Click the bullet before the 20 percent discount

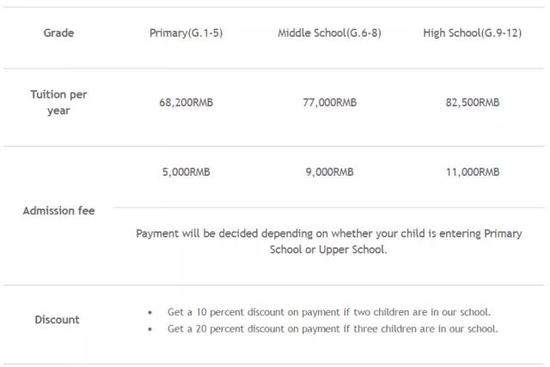pyautogui.click(x=150, y=329)
